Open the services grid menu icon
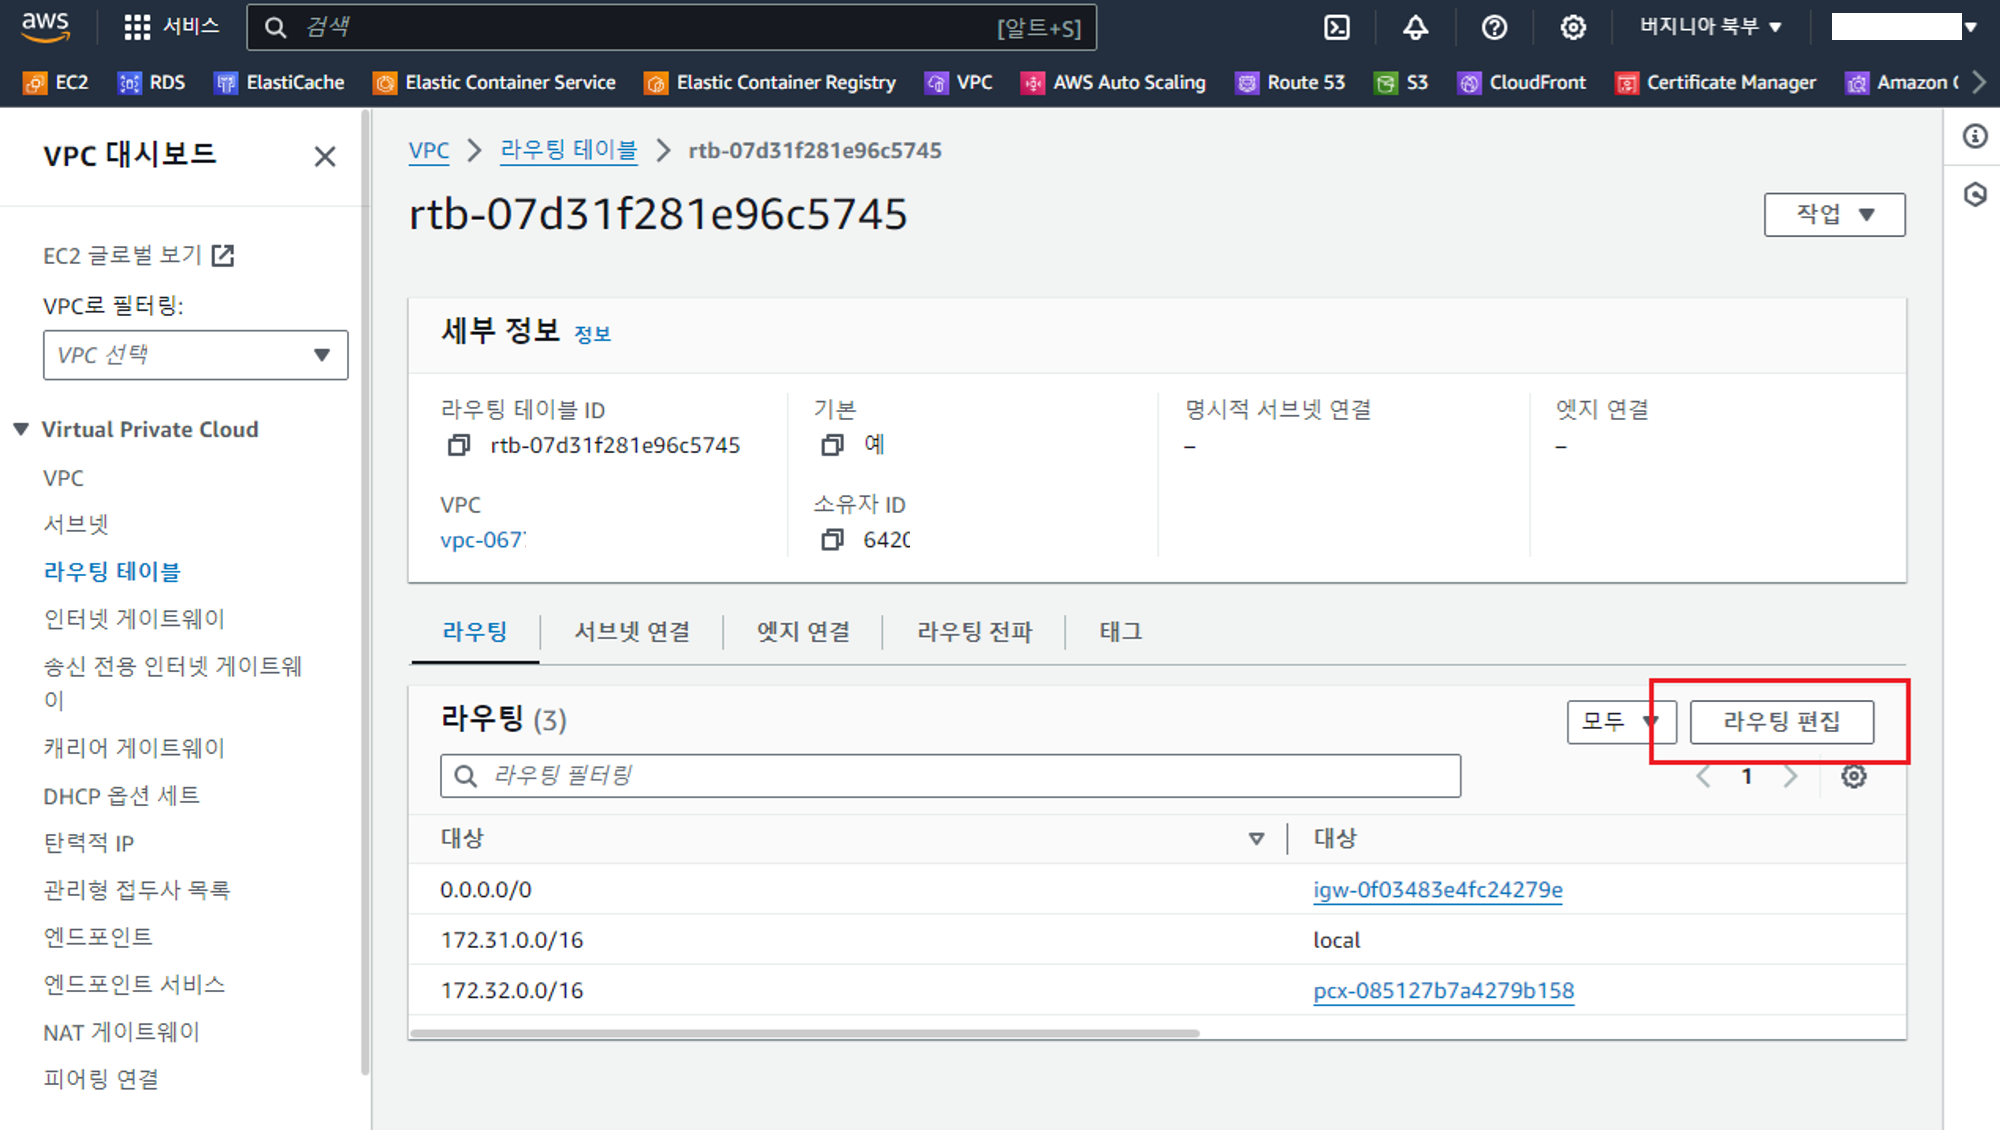This screenshot has height=1130, width=2000. click(137, 27)
